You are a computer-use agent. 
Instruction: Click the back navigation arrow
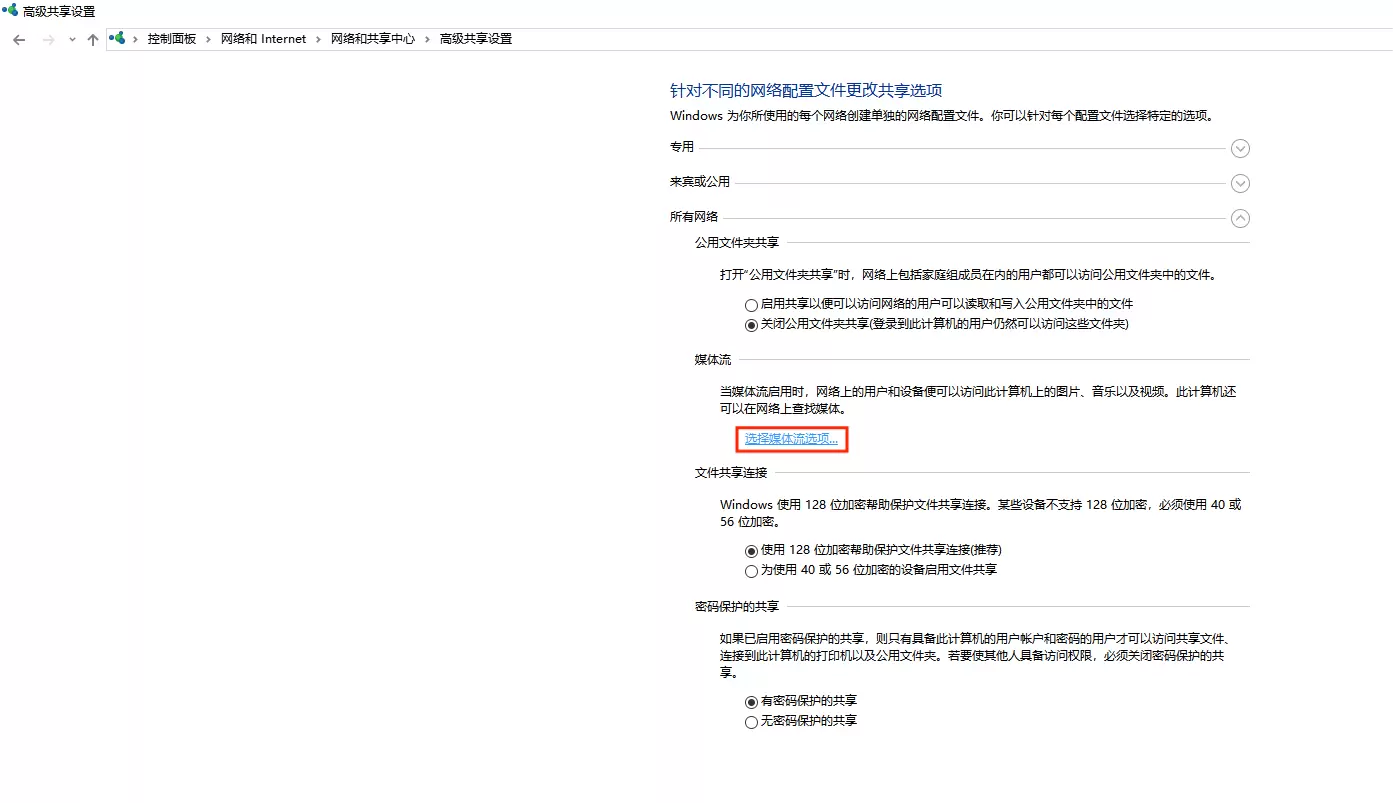[19, 39]
